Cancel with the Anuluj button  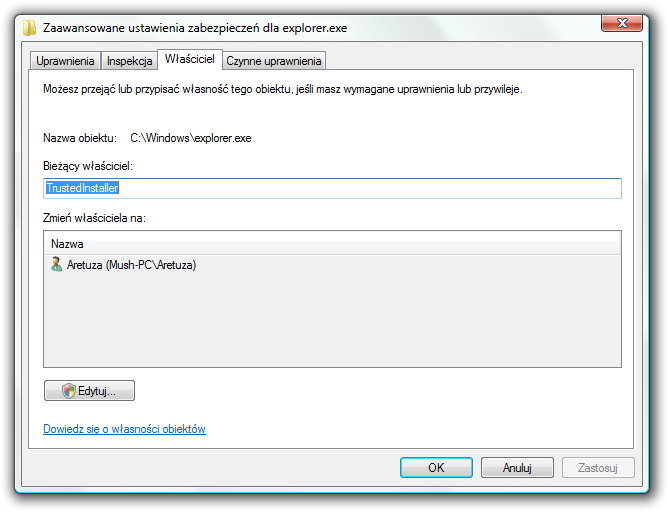pos(517,468)
